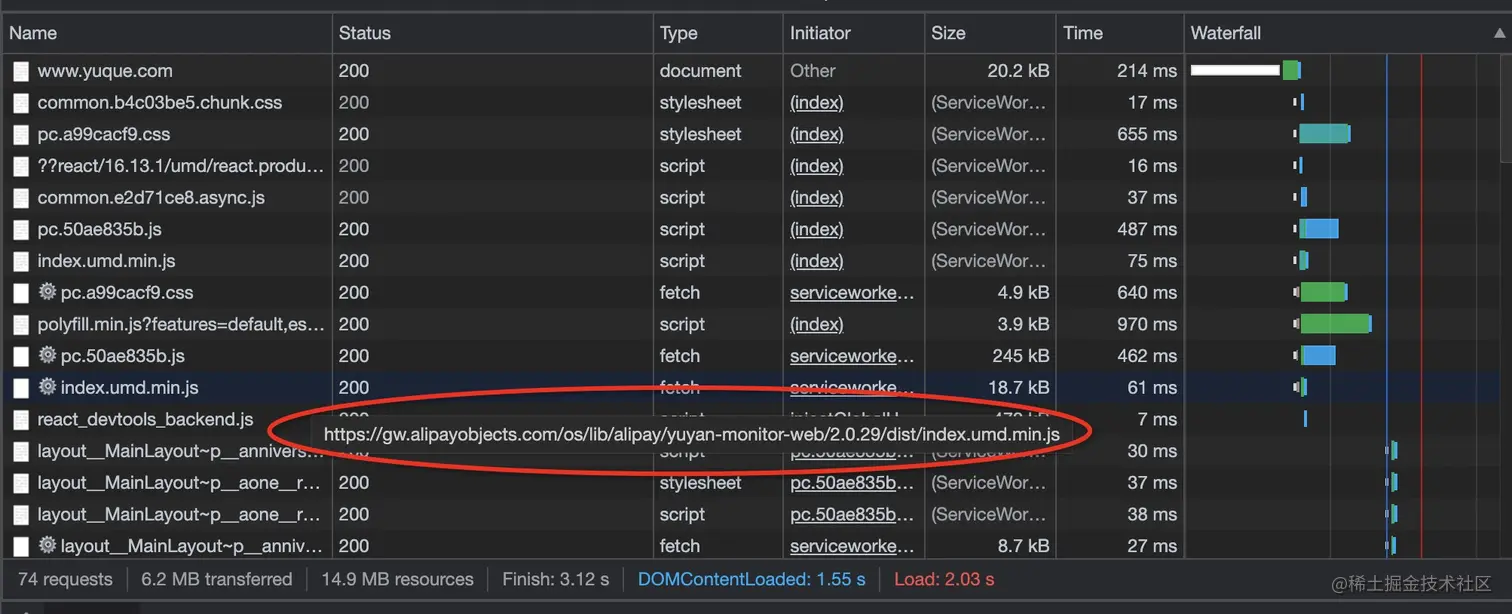Sort by the Status column header

[x=492, y=33]
